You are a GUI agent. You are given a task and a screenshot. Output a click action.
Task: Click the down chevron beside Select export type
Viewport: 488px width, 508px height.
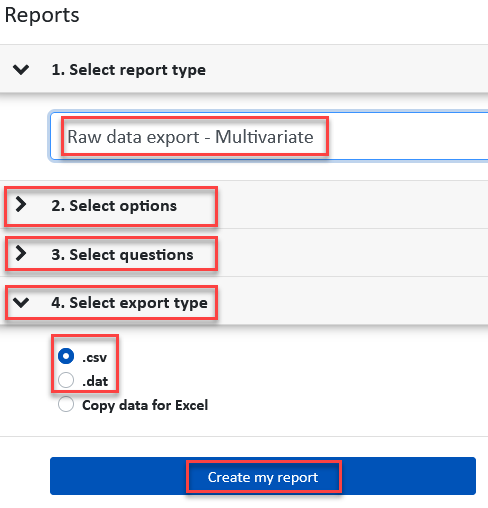21,302
